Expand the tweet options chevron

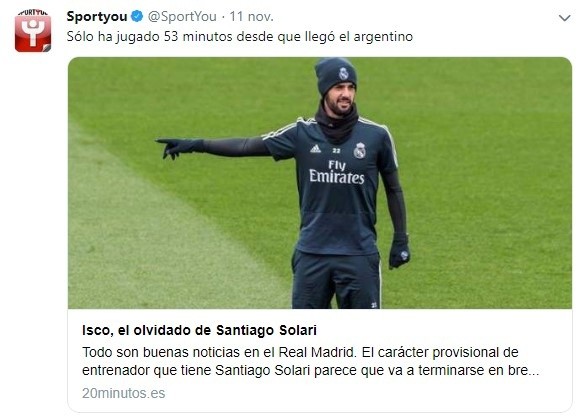(x=564, y=18)
